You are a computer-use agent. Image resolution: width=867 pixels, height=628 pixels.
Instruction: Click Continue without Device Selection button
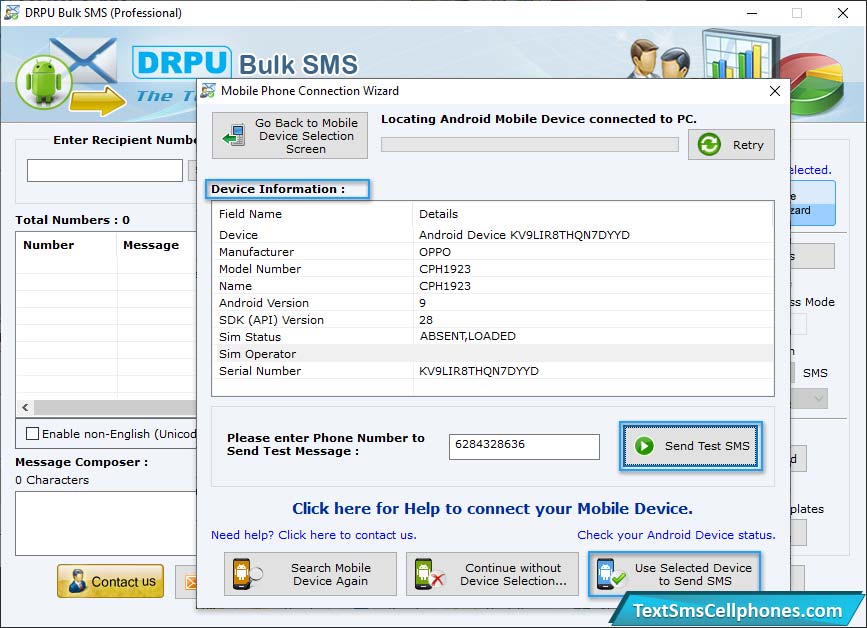(x=492, y=574)
